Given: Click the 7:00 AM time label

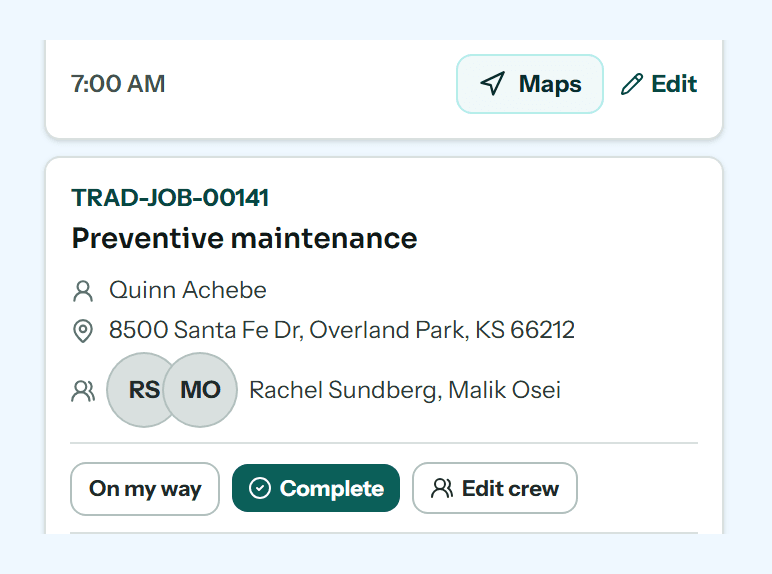Looking at the screenshot, I should click(118, 84).
